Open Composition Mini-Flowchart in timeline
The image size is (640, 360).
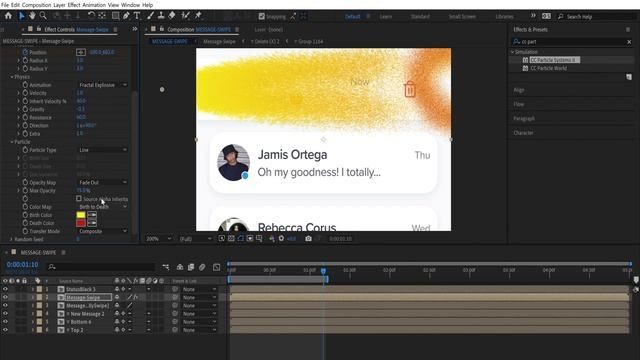(166, 267)
